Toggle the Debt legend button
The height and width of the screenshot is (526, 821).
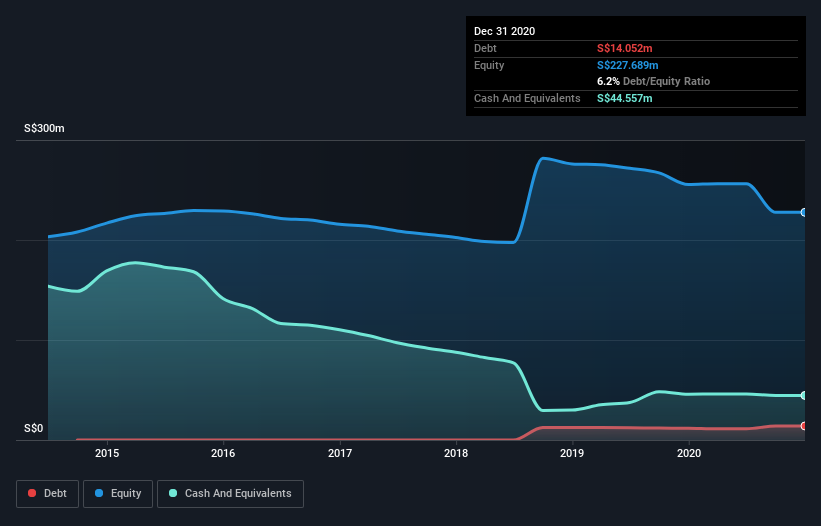pos(47,494)
